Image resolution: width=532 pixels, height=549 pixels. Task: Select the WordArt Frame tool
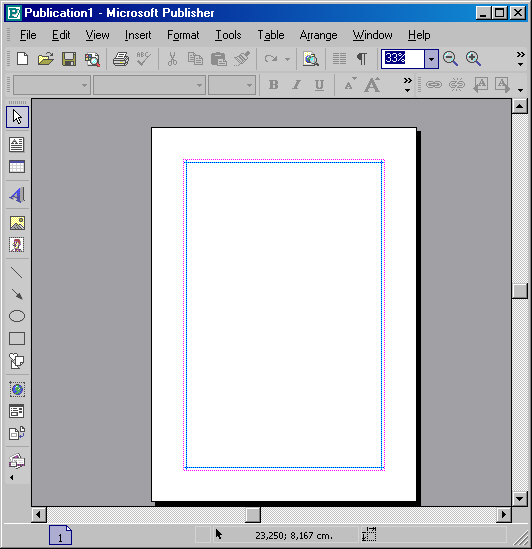click(17, 195)
